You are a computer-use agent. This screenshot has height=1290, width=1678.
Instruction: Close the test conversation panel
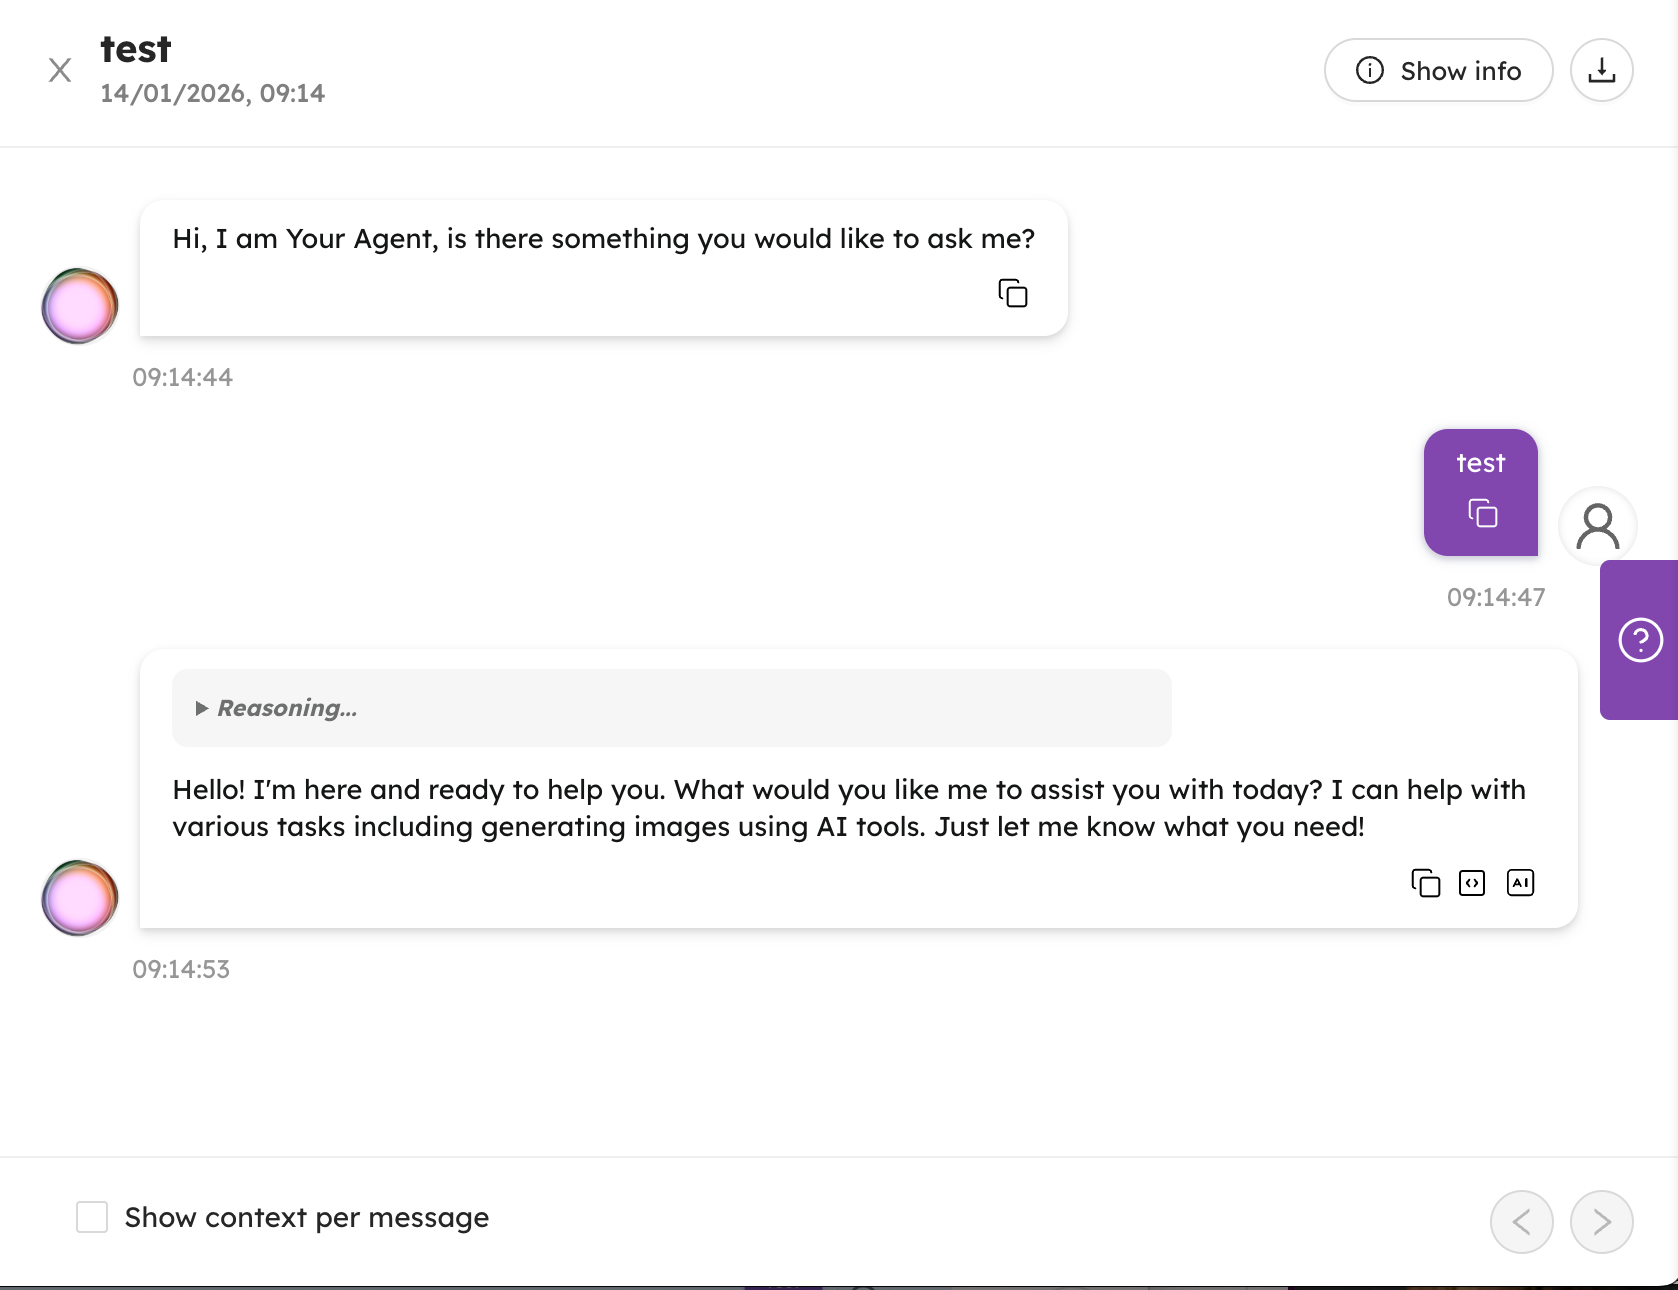tap(60, 70)
